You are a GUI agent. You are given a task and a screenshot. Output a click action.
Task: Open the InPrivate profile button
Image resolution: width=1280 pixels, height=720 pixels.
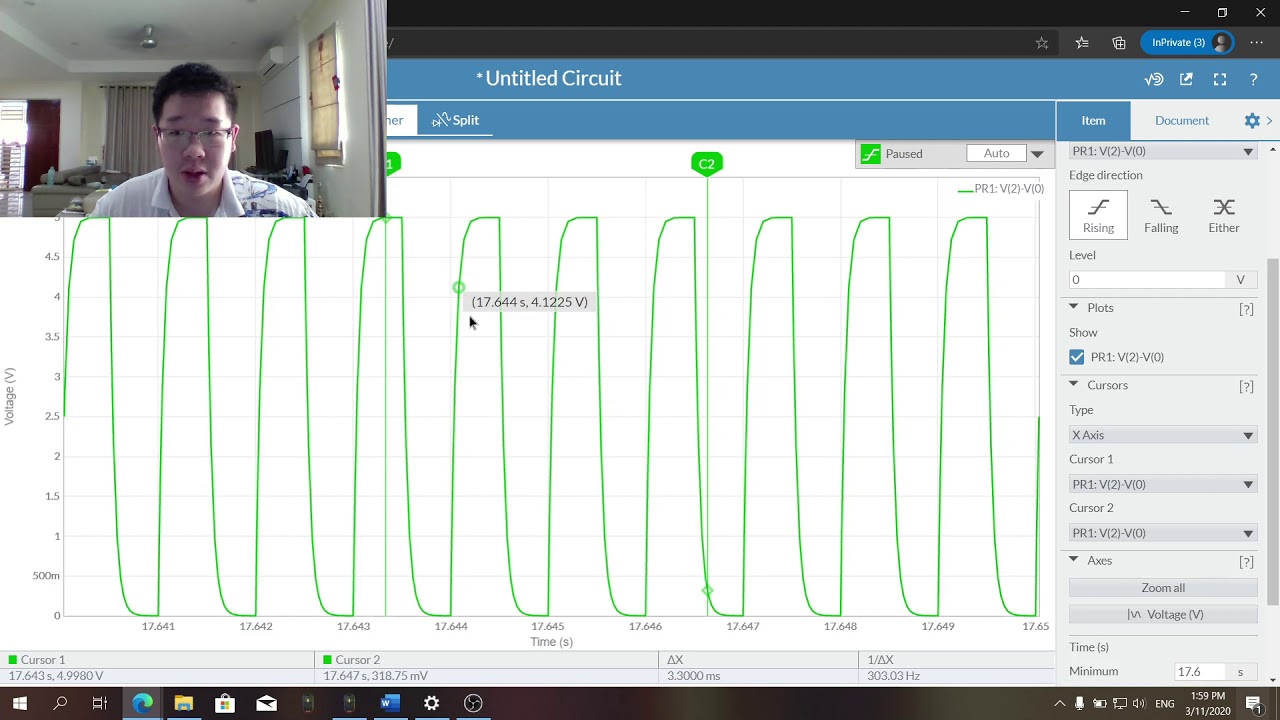coord(1187,43)
